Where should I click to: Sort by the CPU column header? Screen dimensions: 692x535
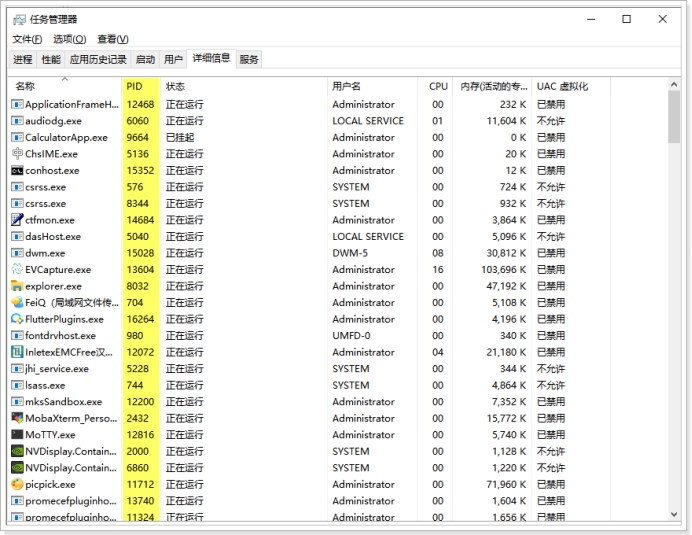435,86
